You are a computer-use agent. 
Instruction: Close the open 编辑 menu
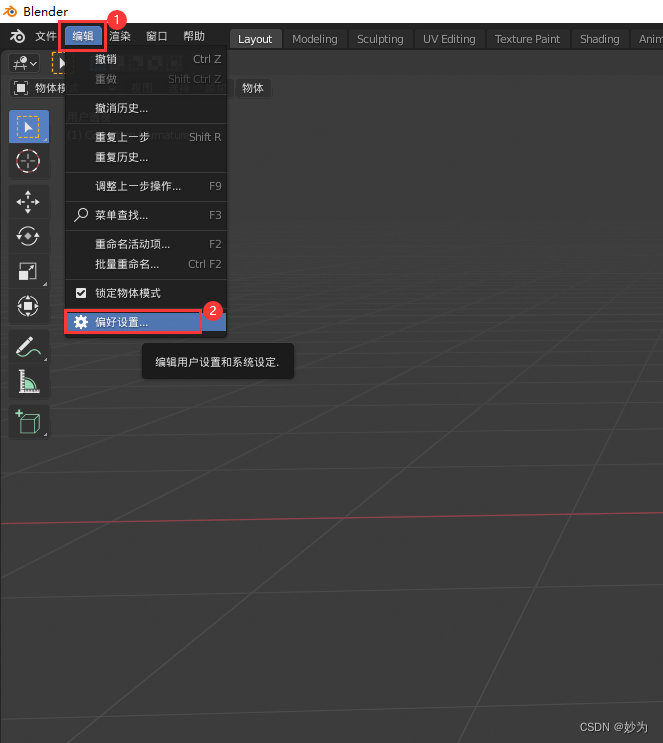(83, 36)
